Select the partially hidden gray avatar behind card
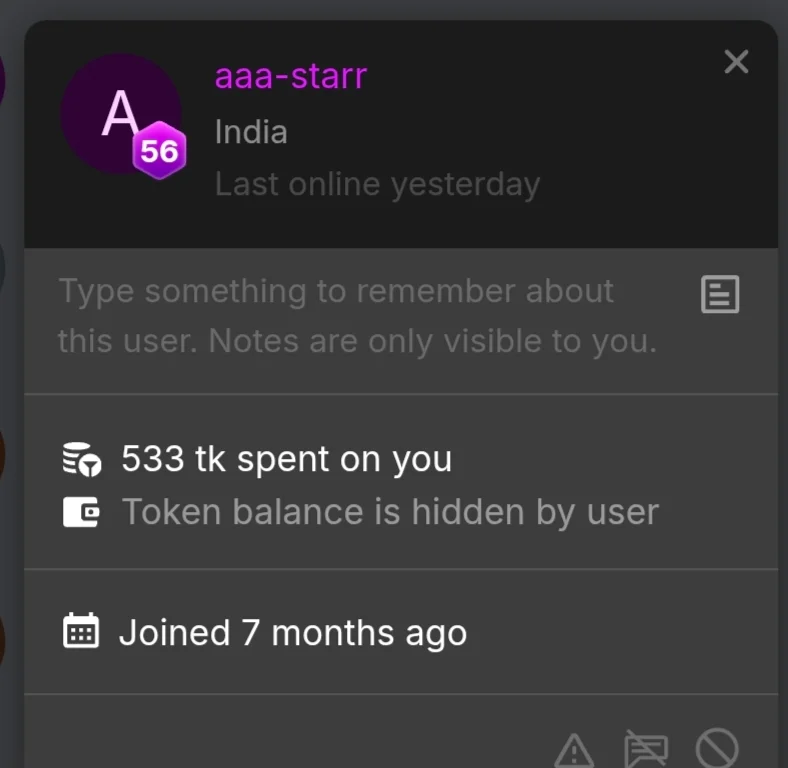788x768 pixels. click(x=3, y=266)
